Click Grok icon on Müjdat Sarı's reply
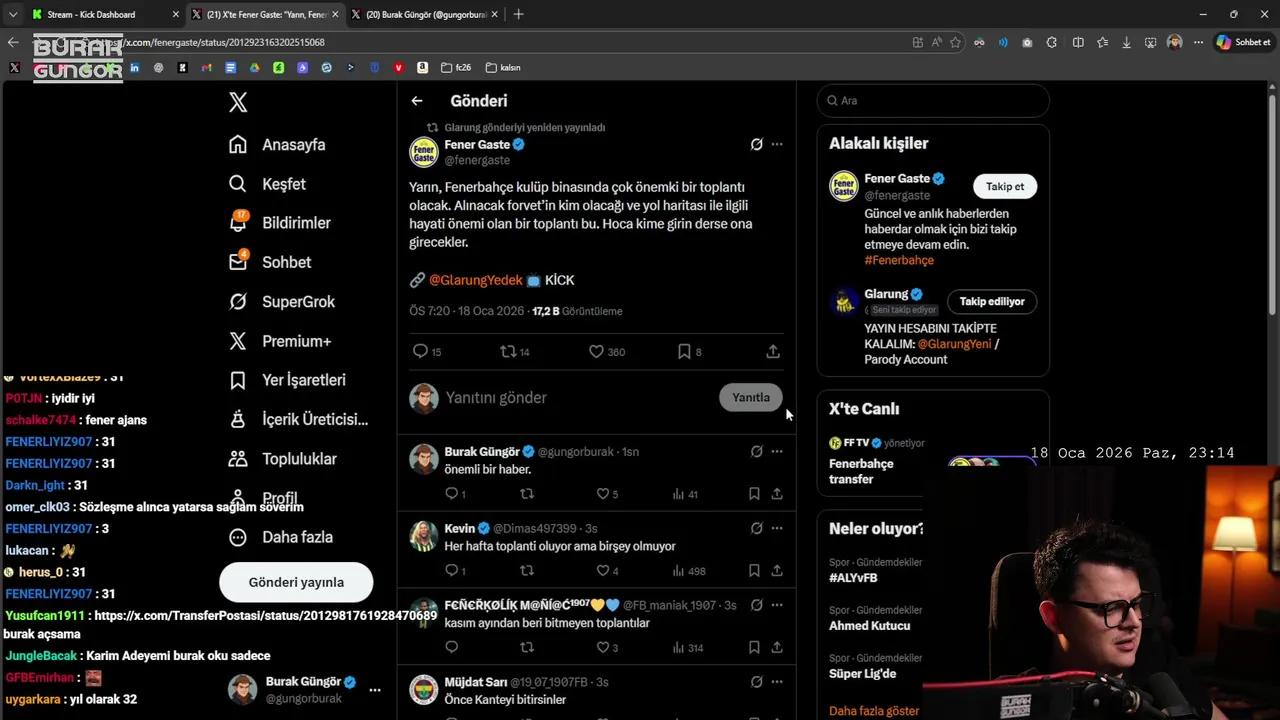 point(757,682)
